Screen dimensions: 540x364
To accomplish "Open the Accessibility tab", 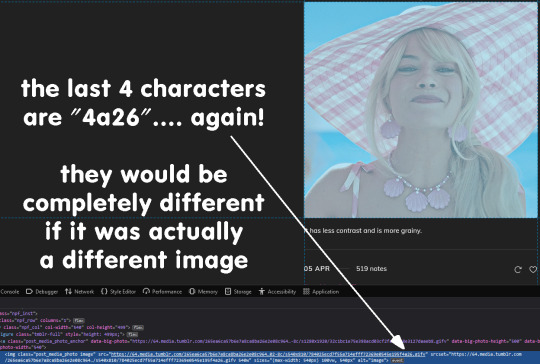I will pyautogui.click(x=277, y=292).
